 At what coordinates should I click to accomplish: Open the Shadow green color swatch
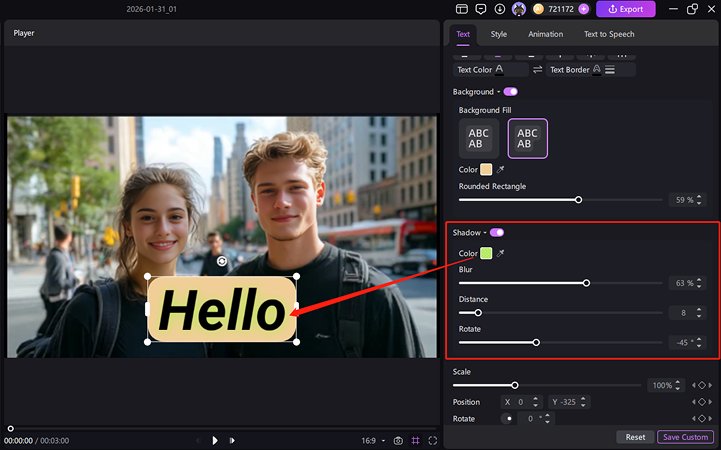pos(486,253)
